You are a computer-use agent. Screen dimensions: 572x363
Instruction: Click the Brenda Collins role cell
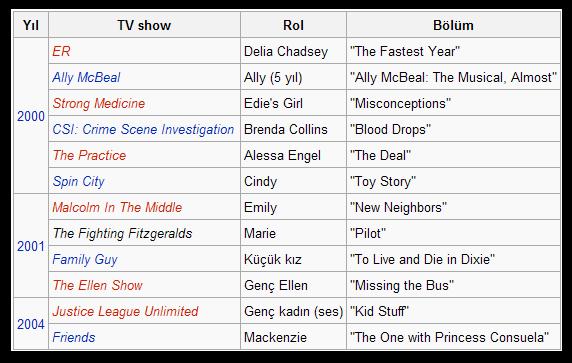[x=293, y=130]
